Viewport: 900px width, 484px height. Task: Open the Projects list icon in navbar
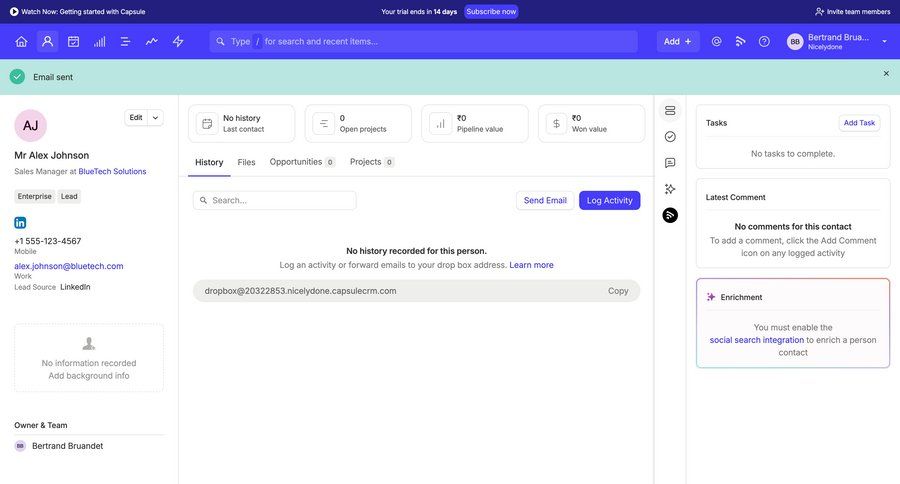[x=126, y=41]
